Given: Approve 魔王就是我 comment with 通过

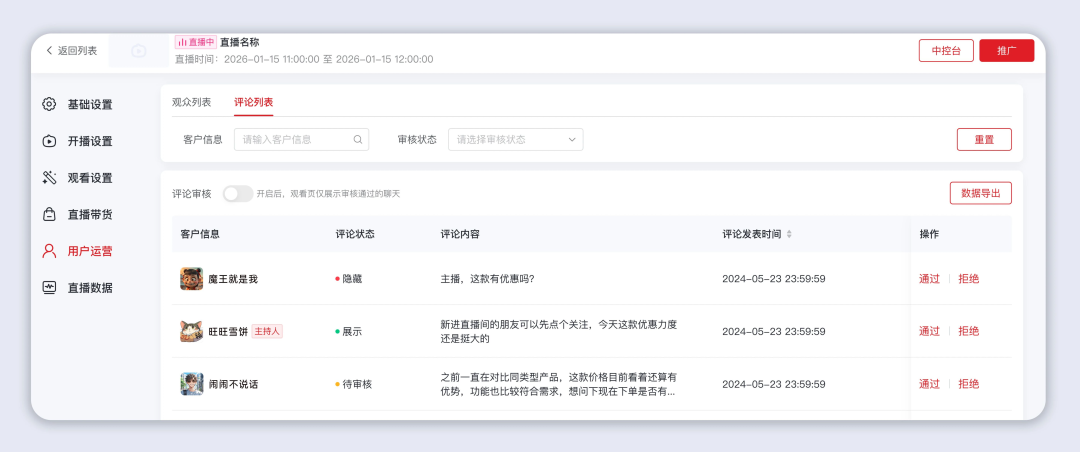Looking at the screenshot, I should pyautogui.click(x=929, y=279).
